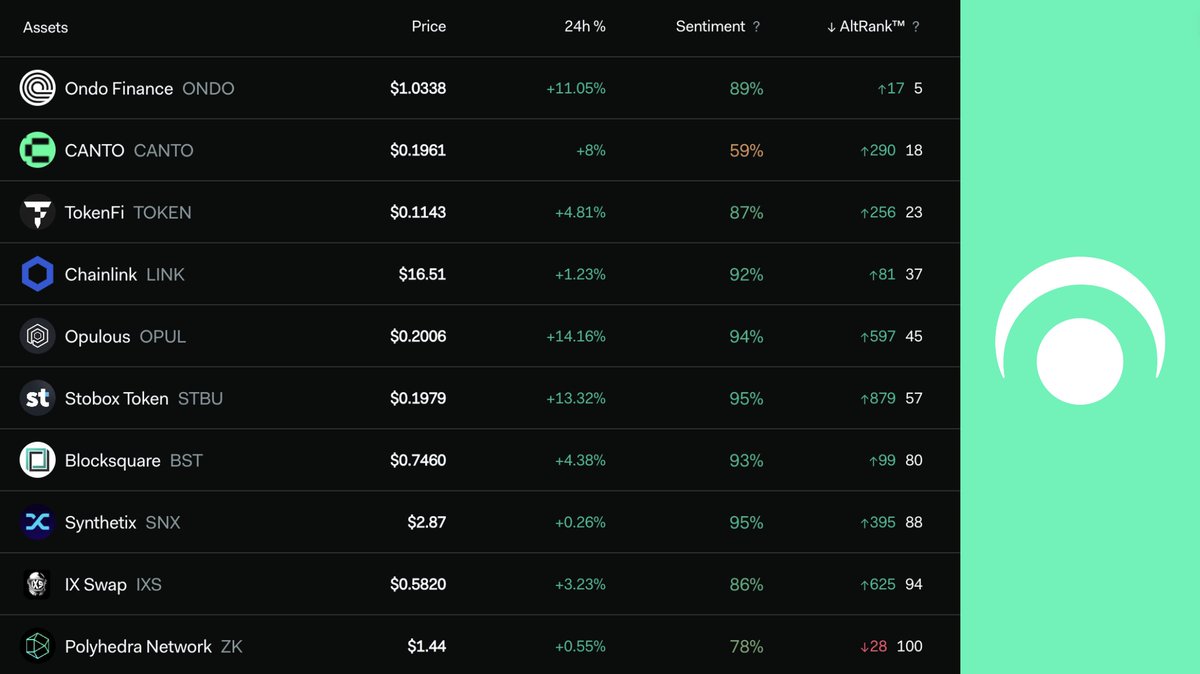Open the CANTO asset name

pos(94,150)
